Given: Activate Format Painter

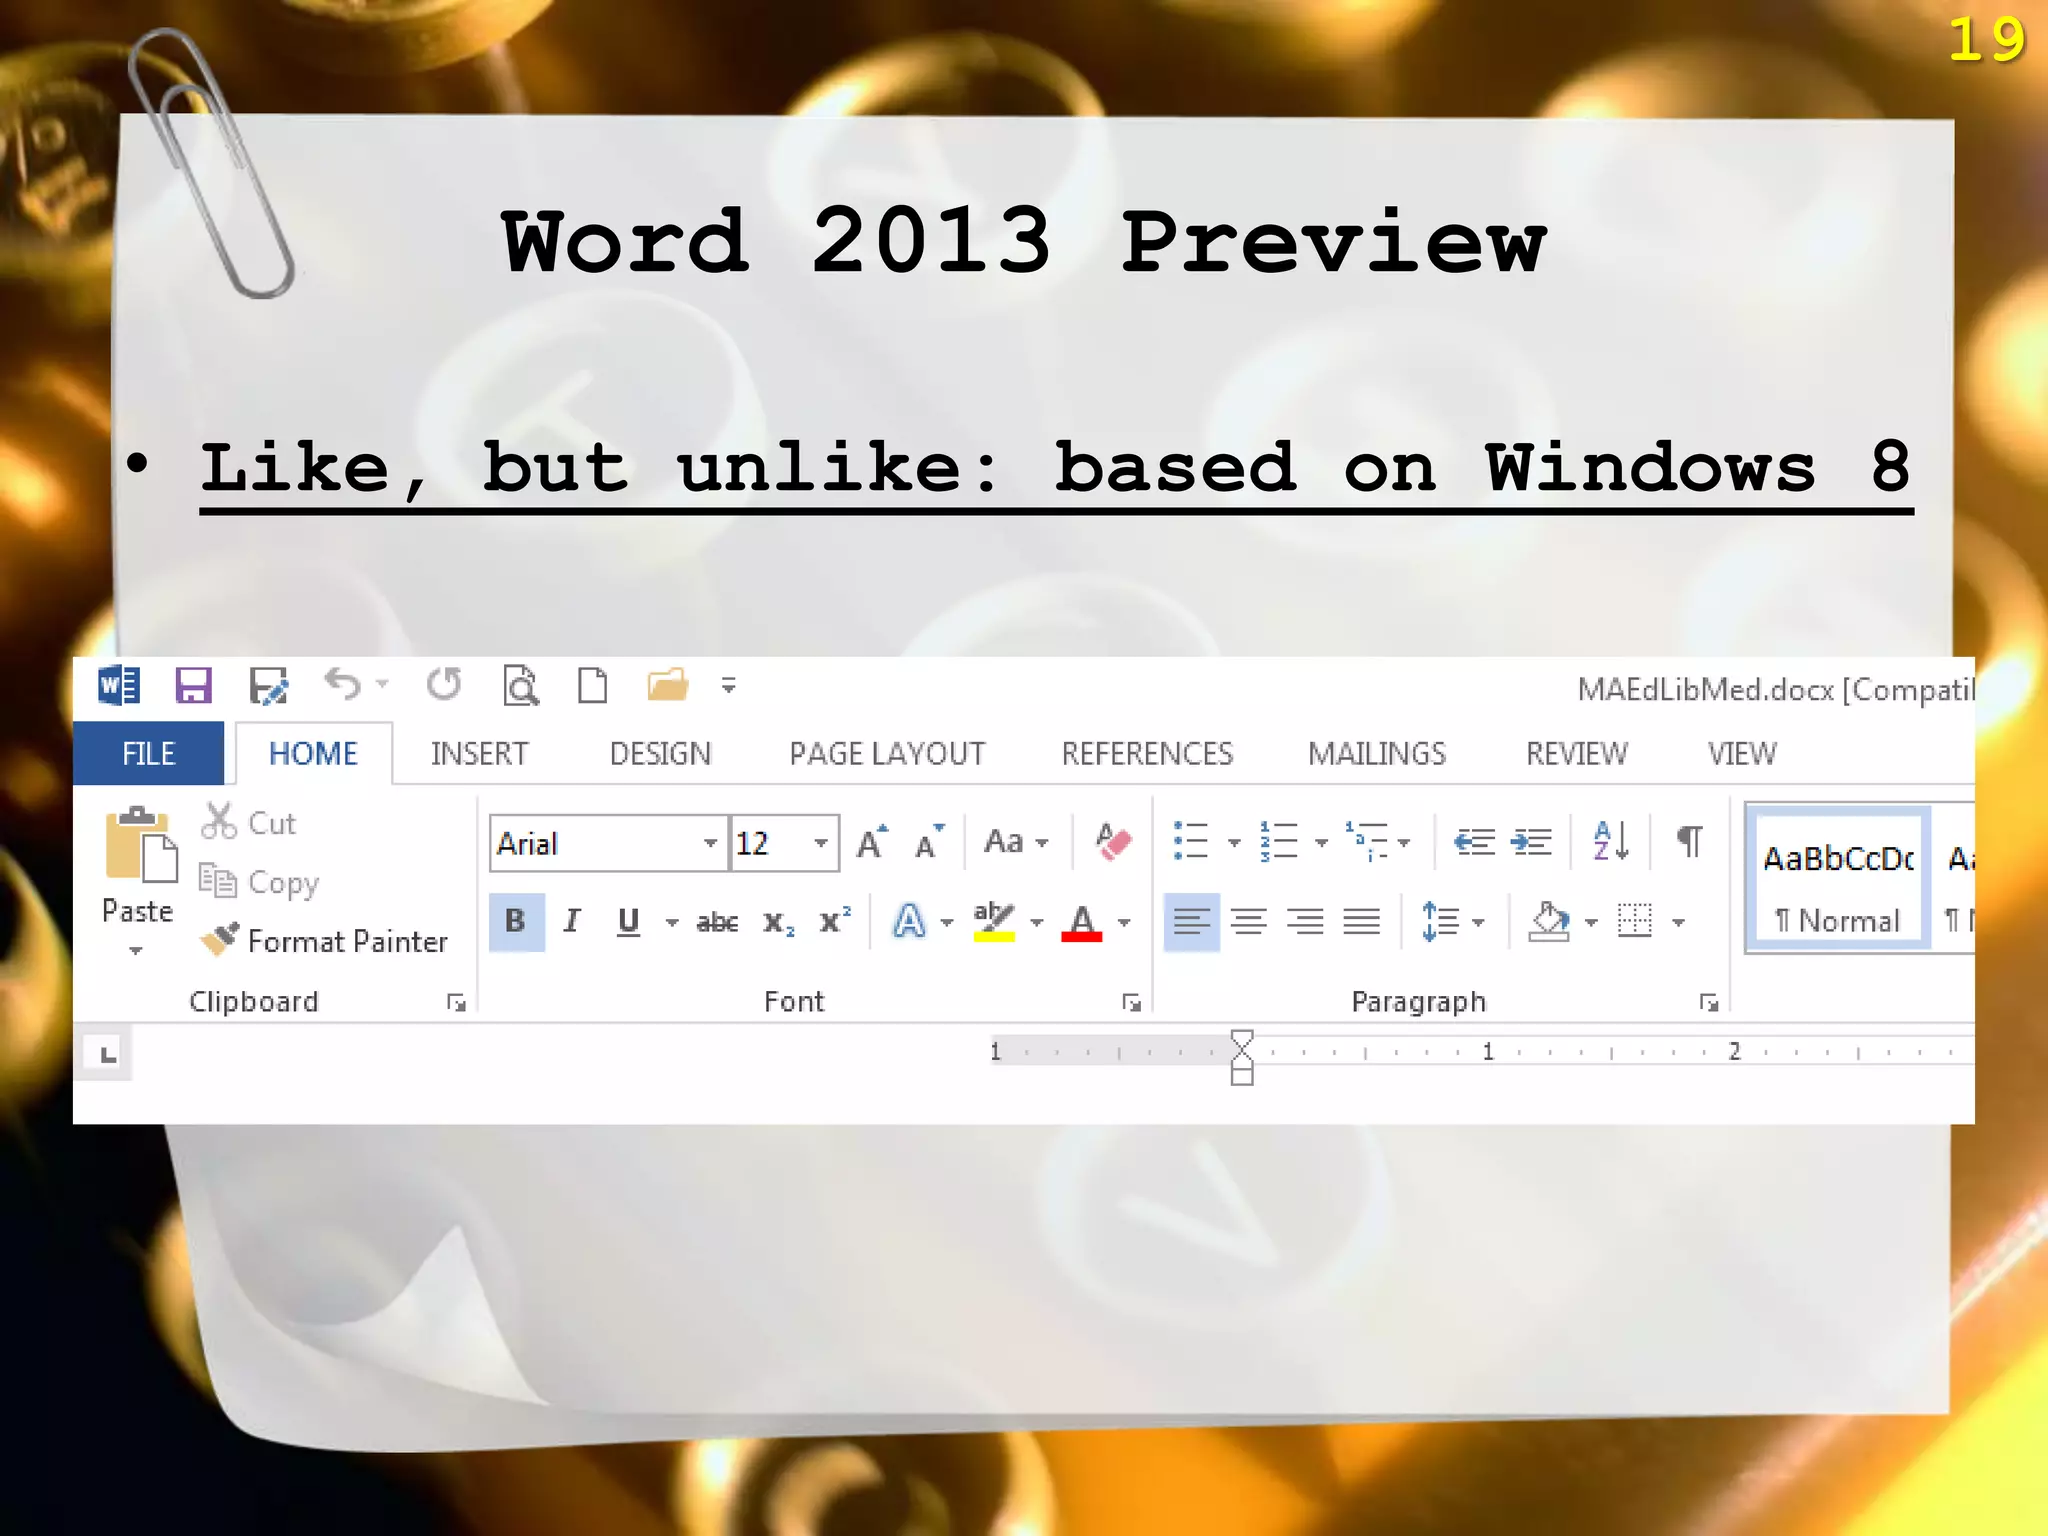Looking at the screenshot, I should point(323,941).
